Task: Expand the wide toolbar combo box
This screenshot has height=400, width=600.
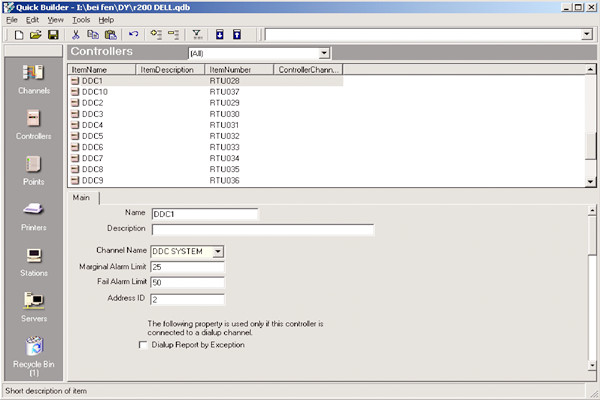Action: coord(586,35)
